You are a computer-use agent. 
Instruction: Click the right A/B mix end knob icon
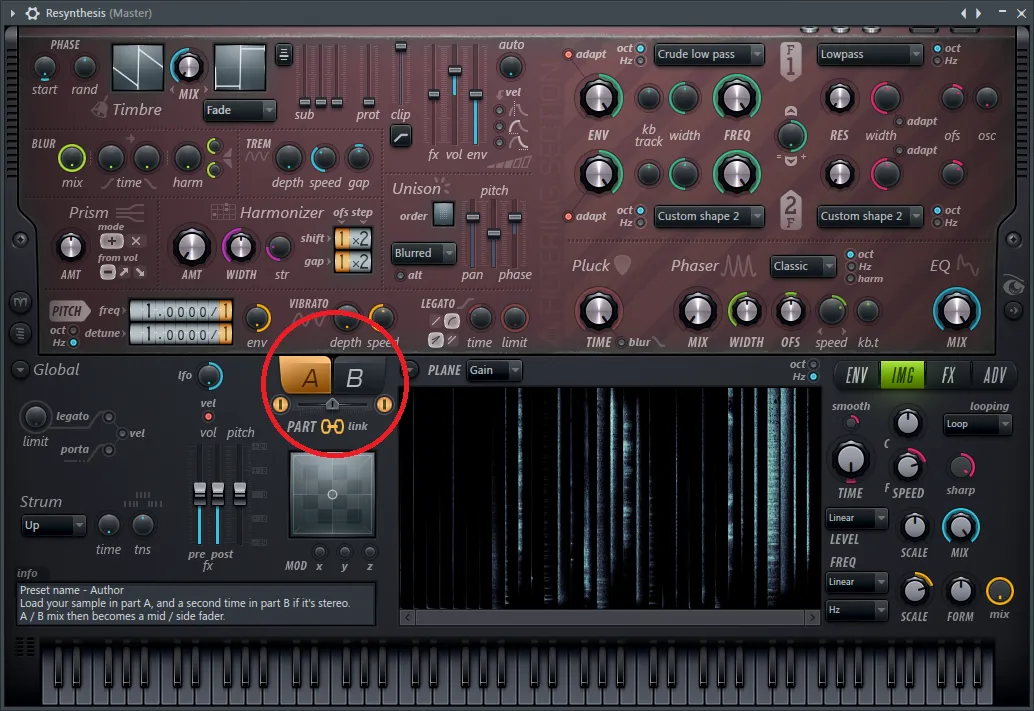384,404
